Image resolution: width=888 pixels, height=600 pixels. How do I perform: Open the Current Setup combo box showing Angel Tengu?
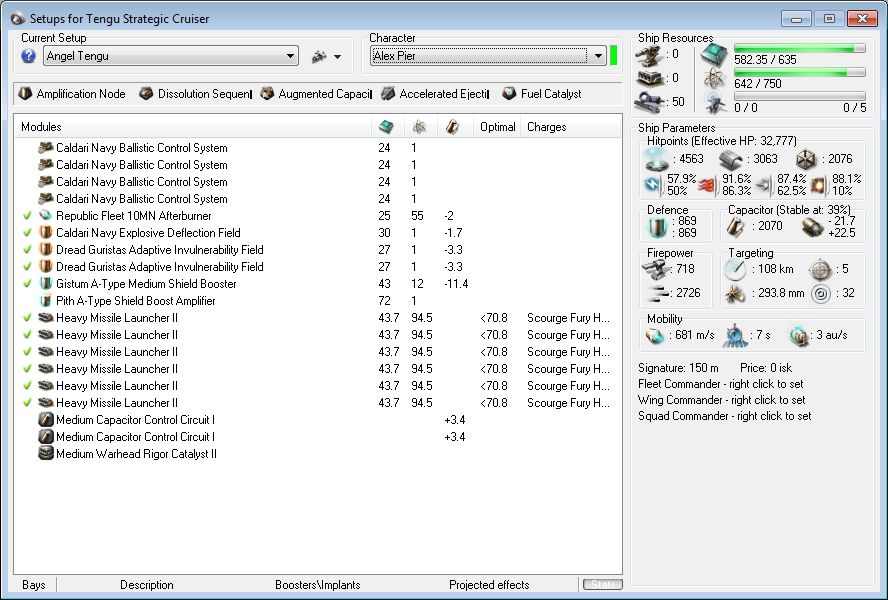tap(170, 56)
